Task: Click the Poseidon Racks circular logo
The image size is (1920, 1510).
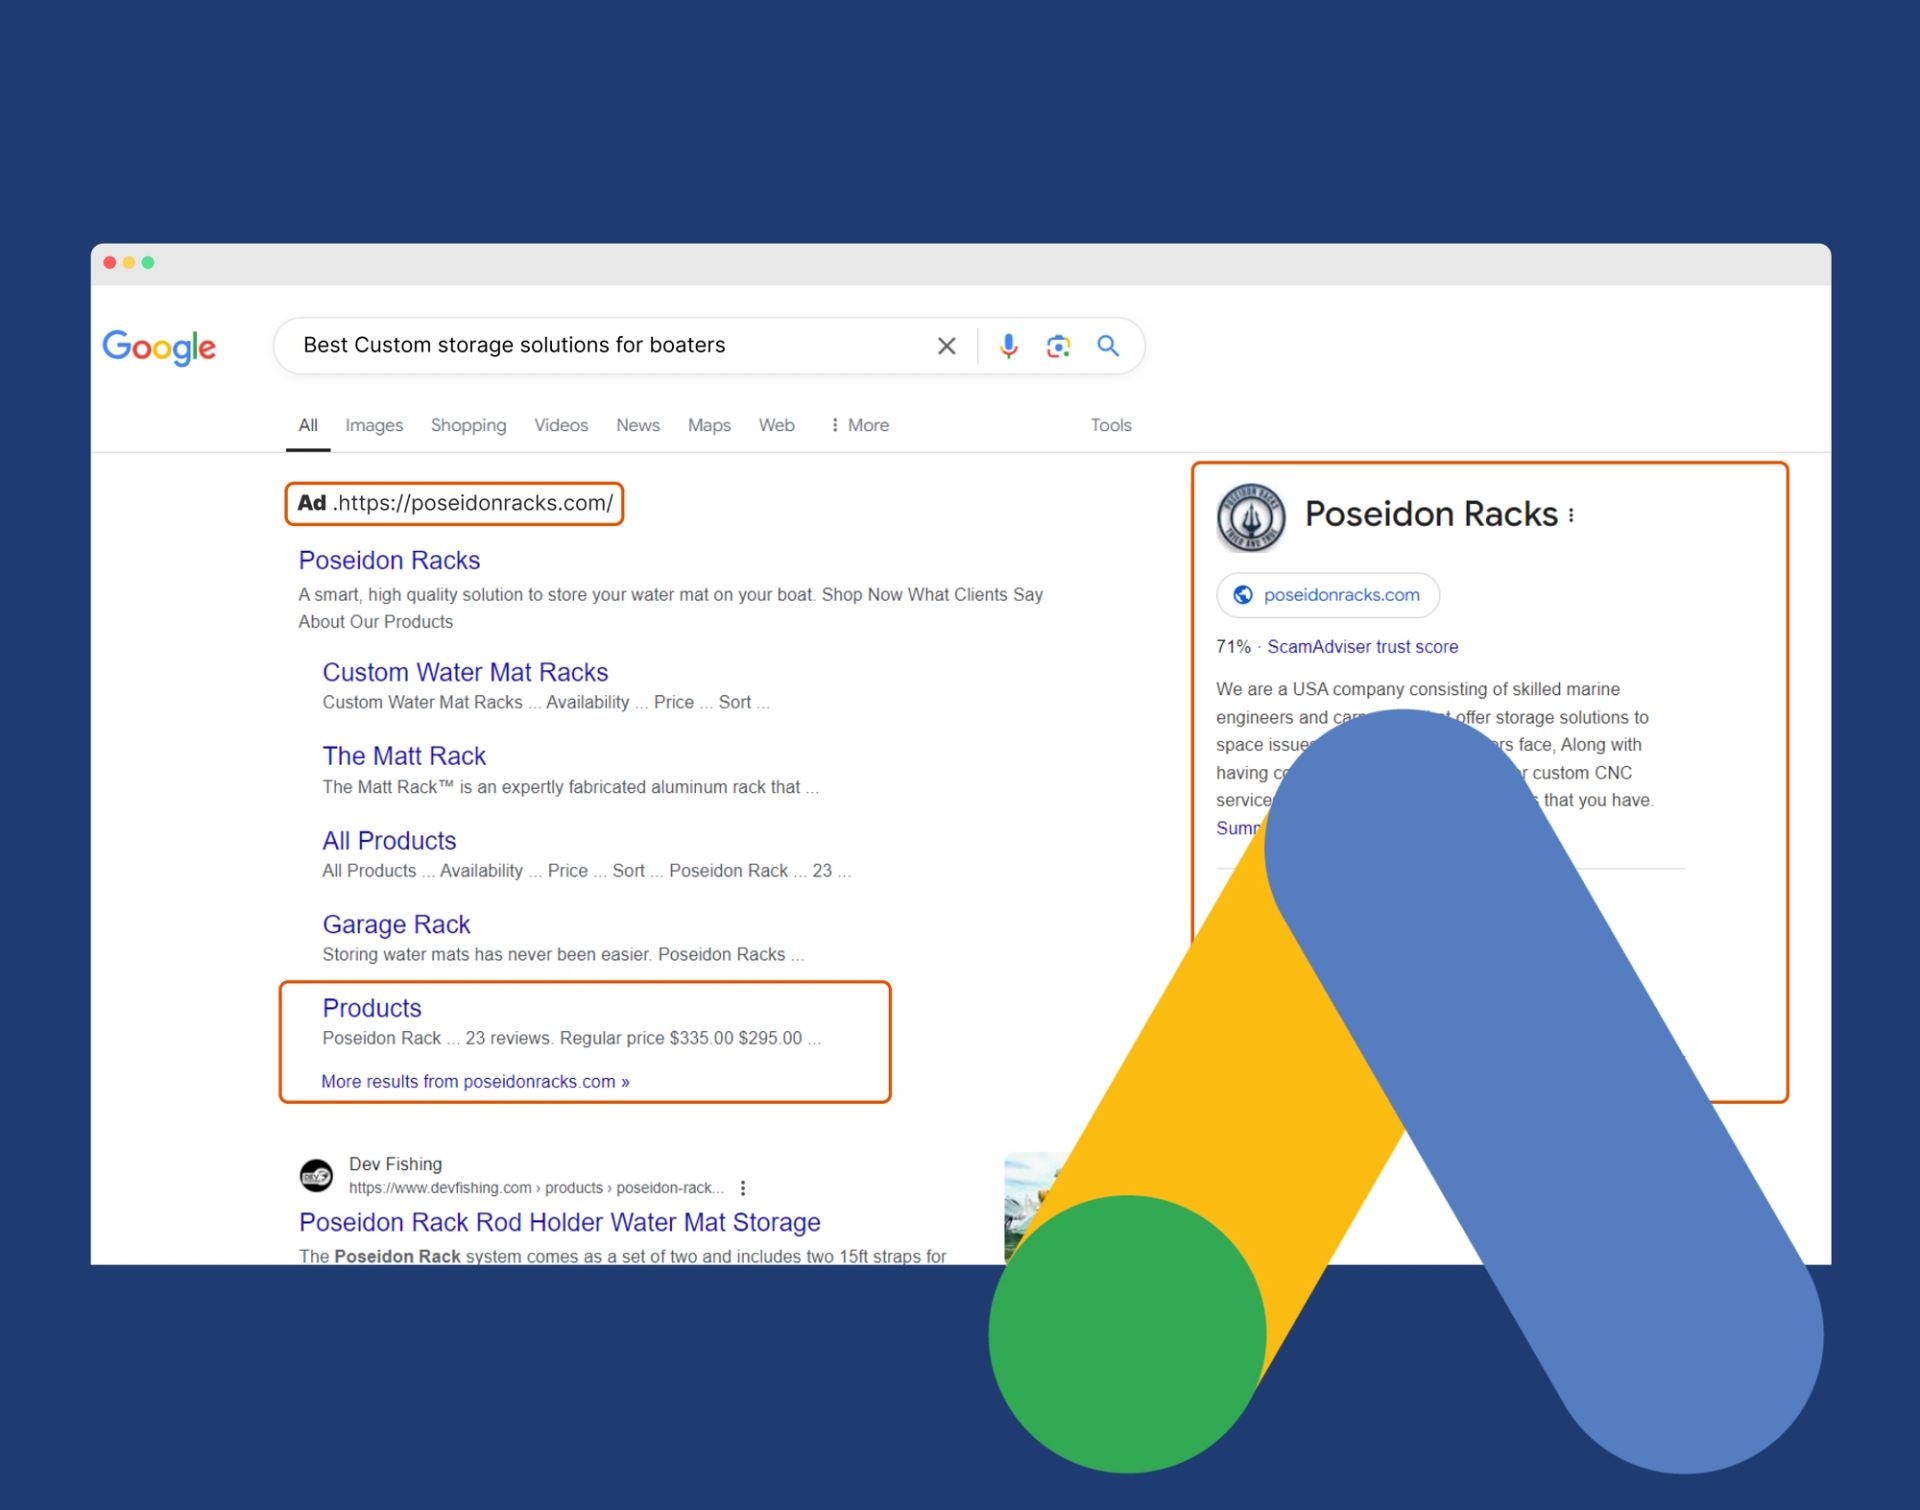Action: pyautogui.click(x=1250, y=517)
